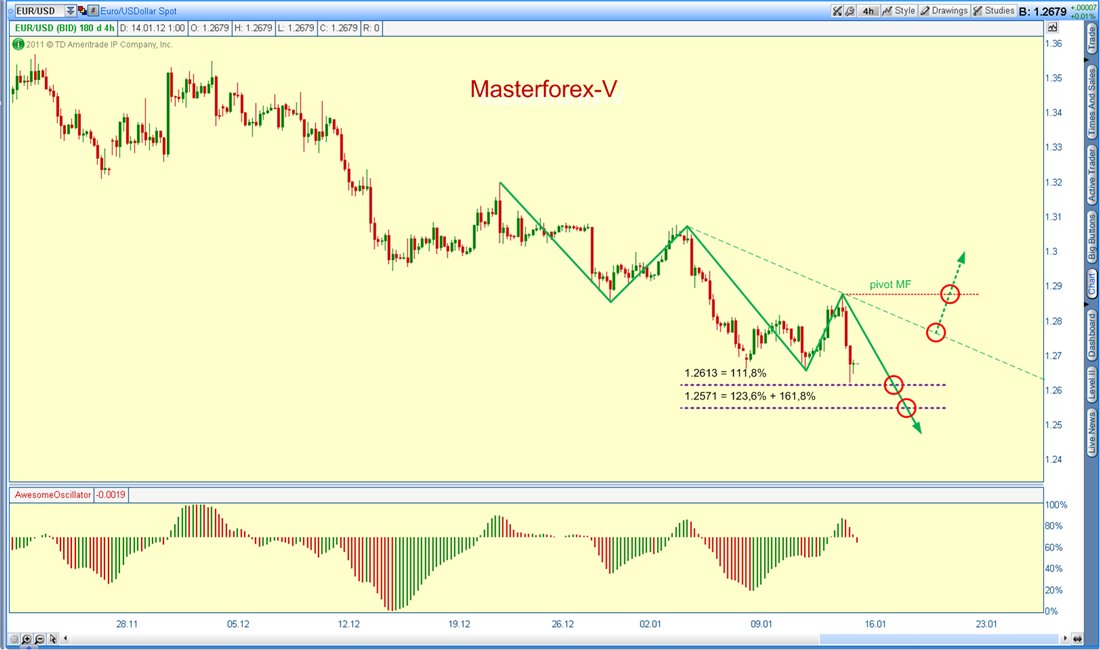Image resolution: width=1100 pixels, height=650 pixels.
Task: Click the EUR/USD (BID) 180 d 4h label
Action: tap(64, 28)
